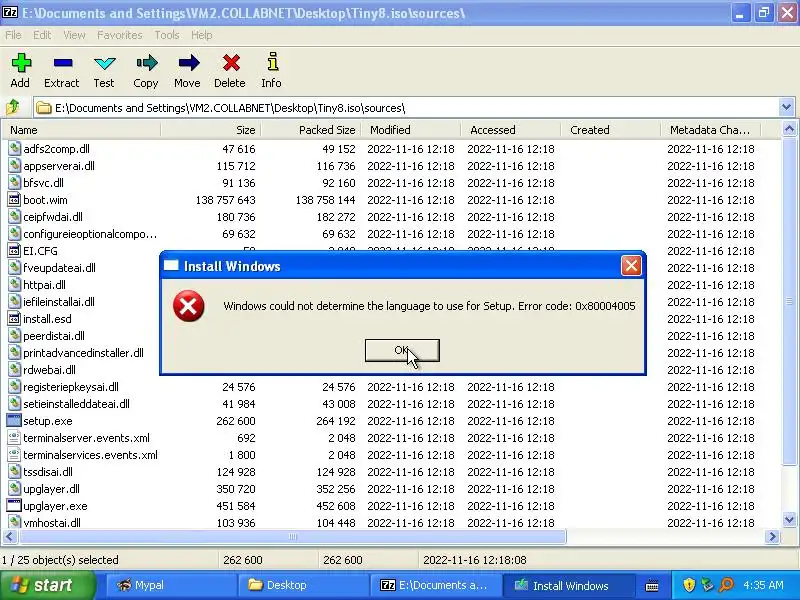800x600 pixels.
Task: Sort by Accessed column header
Action: tap(510, 130)
